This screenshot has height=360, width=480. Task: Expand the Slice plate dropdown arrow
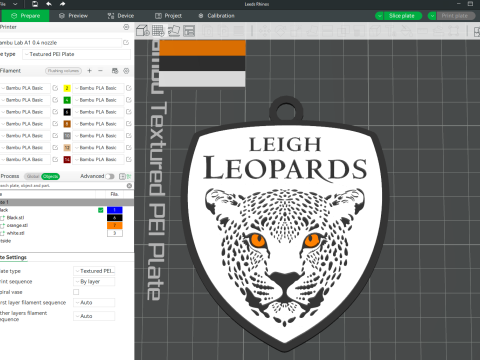379,16
